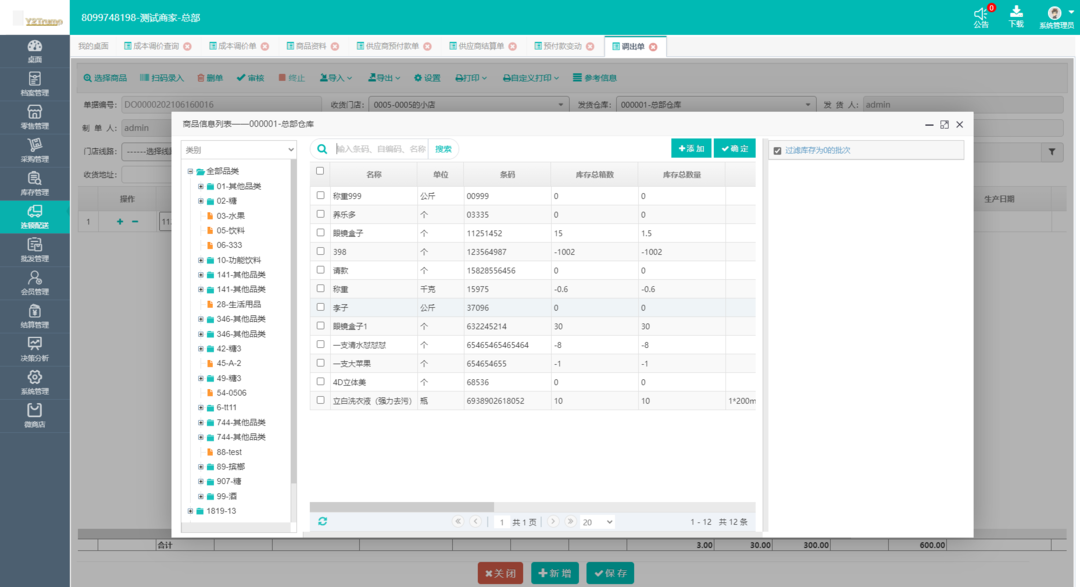
Task: Open the 类别 dropdown
Action: (x=238, y=150)
